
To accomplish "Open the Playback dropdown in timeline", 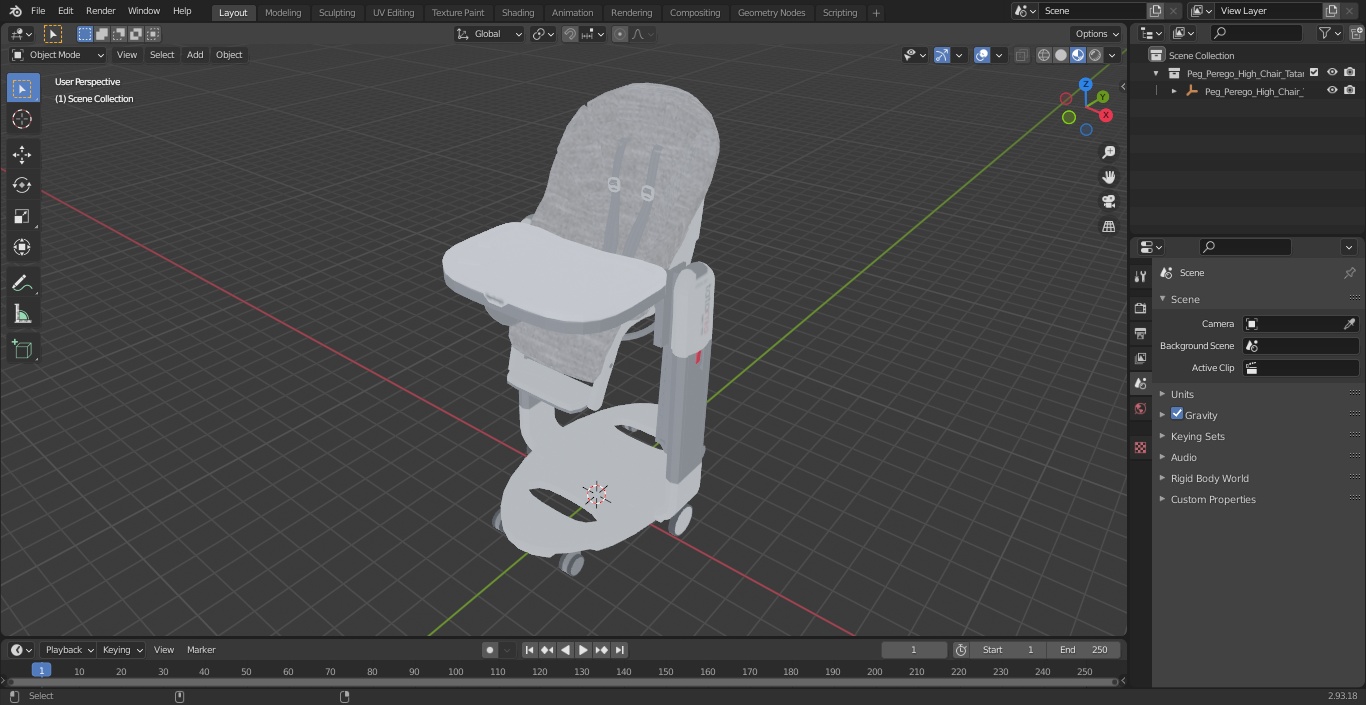I will coord(69,650).
